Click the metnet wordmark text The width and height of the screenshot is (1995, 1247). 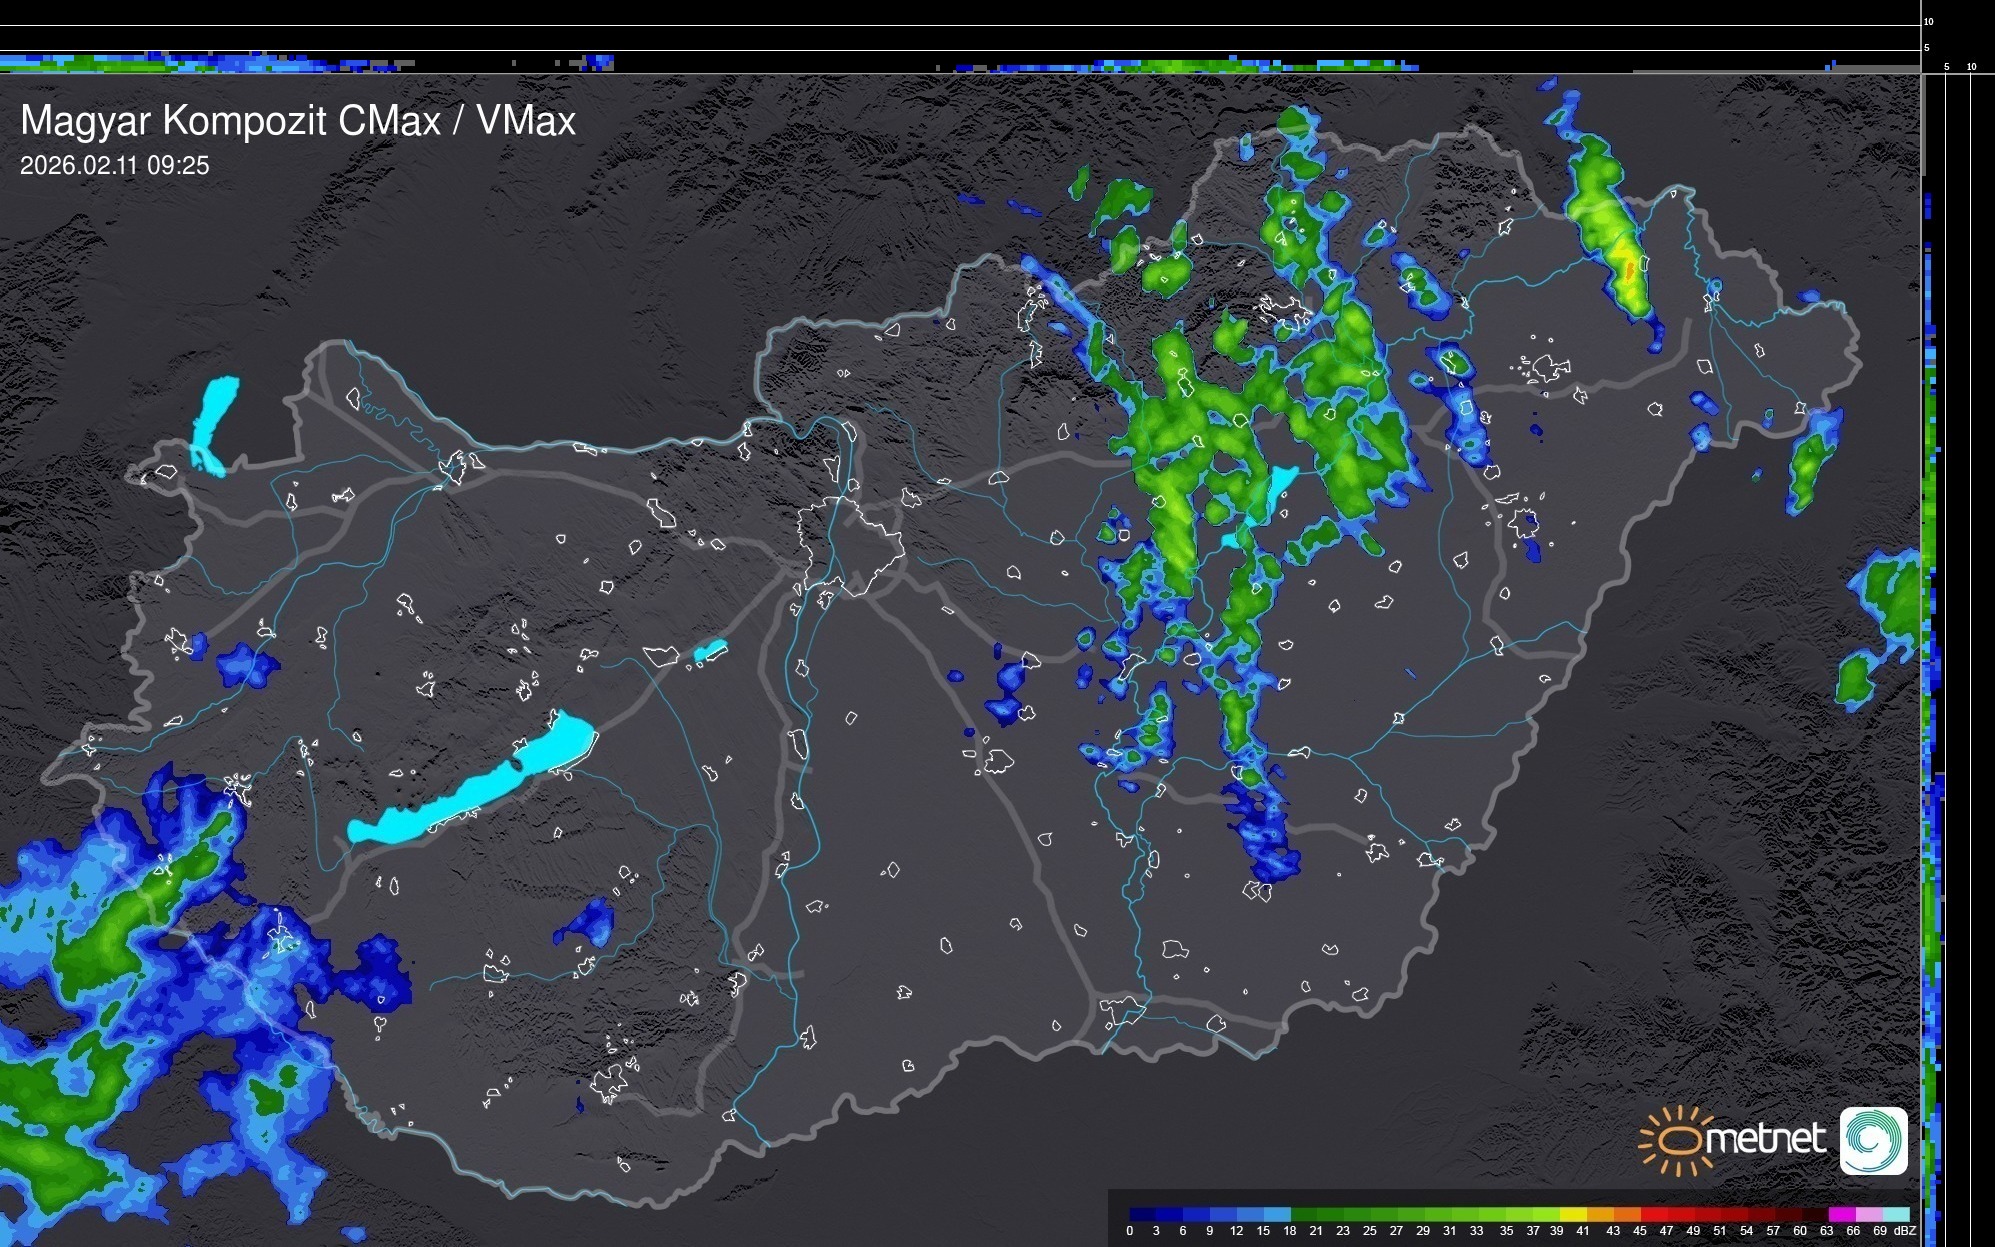1765,1139
